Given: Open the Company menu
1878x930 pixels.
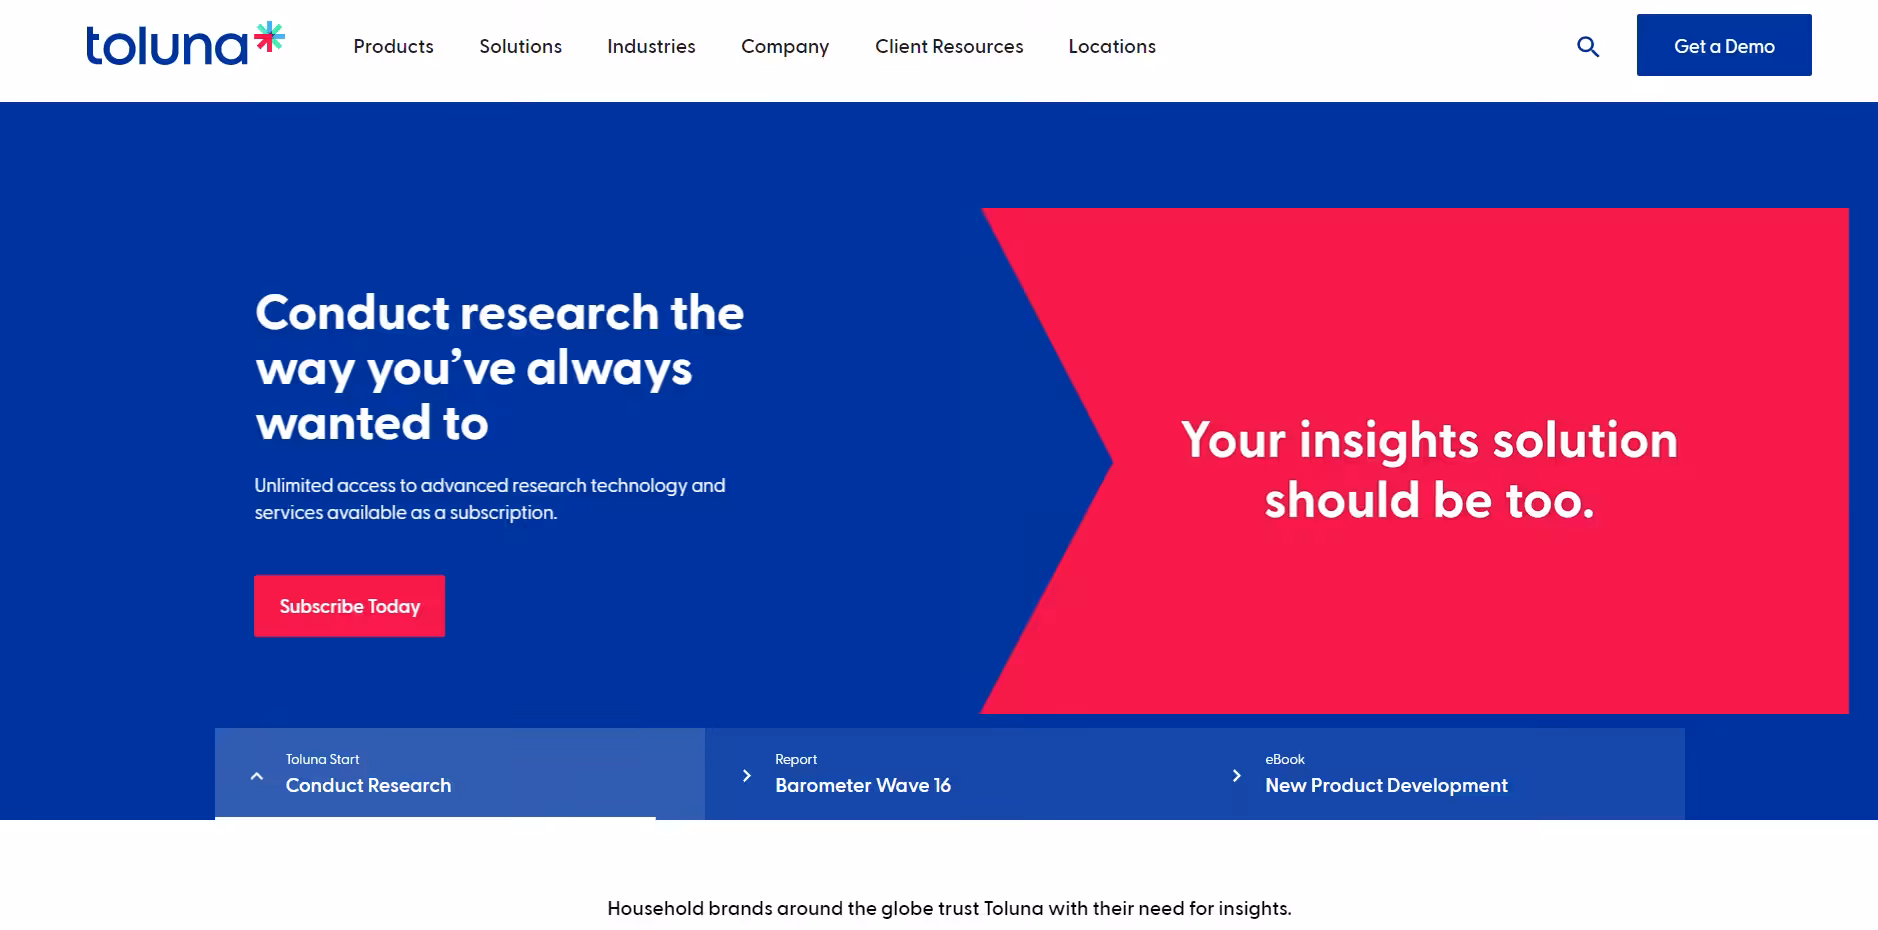Looking at the screenshot, I should [785, 46].
